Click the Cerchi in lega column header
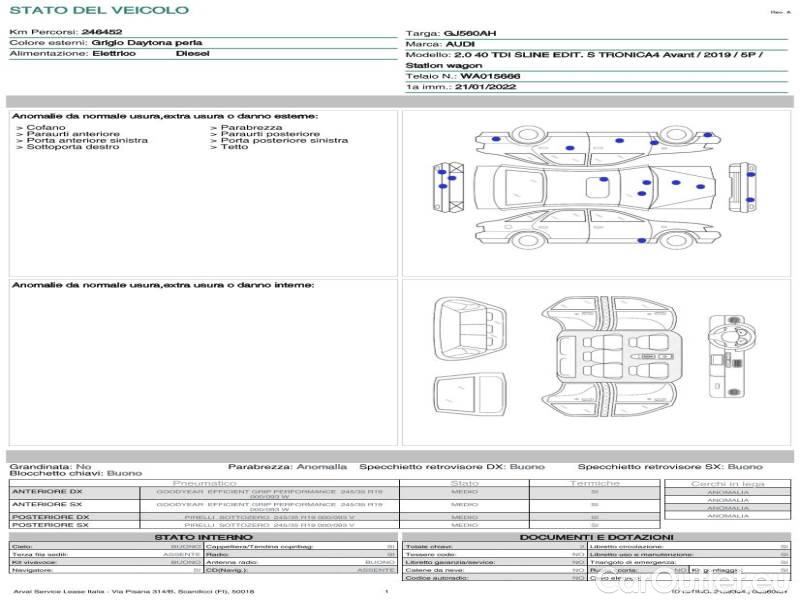 coord(727,483)
